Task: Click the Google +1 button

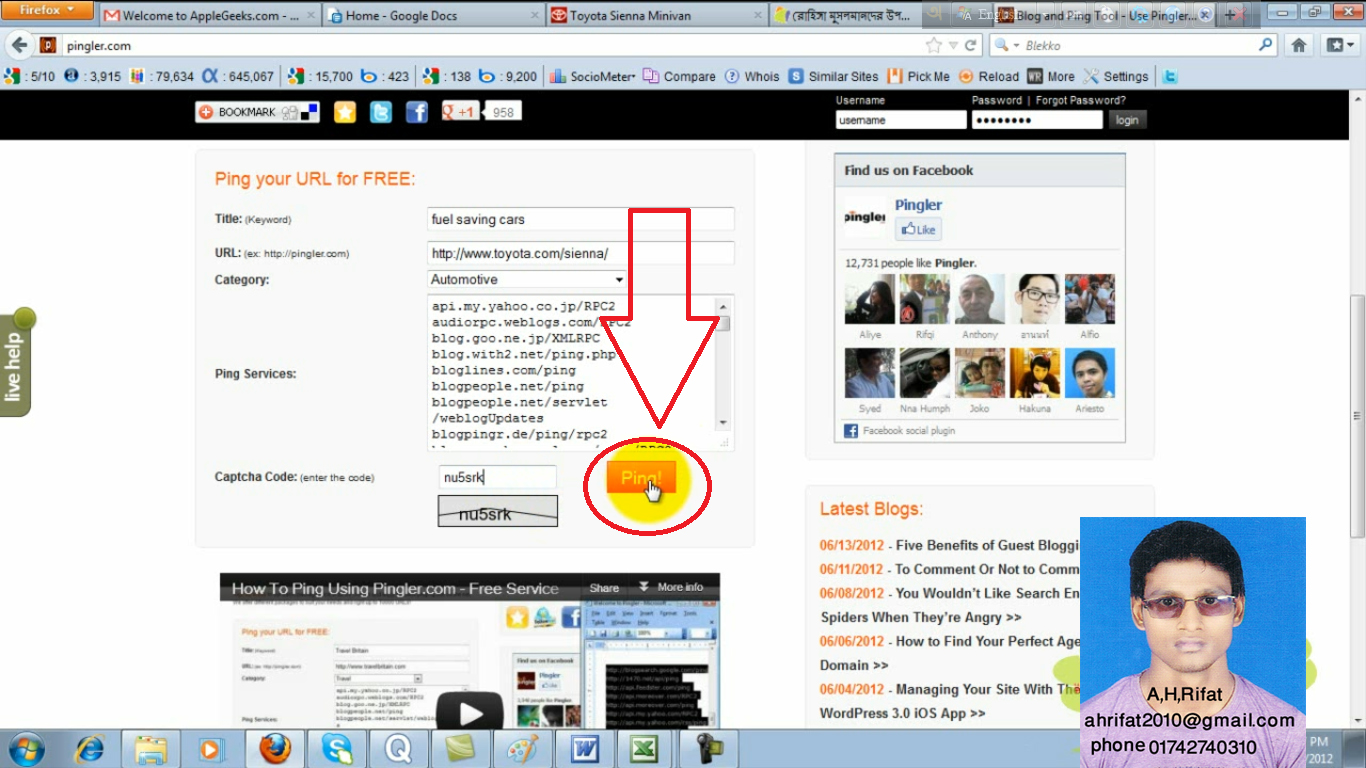Action: (x=460, y=112)
